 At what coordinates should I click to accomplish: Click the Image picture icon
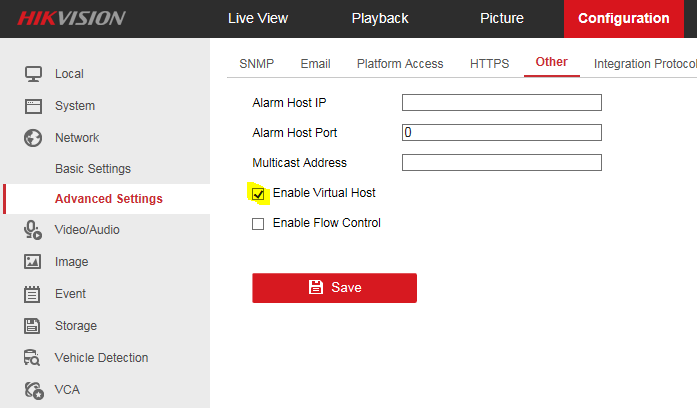tap(33, 261)
